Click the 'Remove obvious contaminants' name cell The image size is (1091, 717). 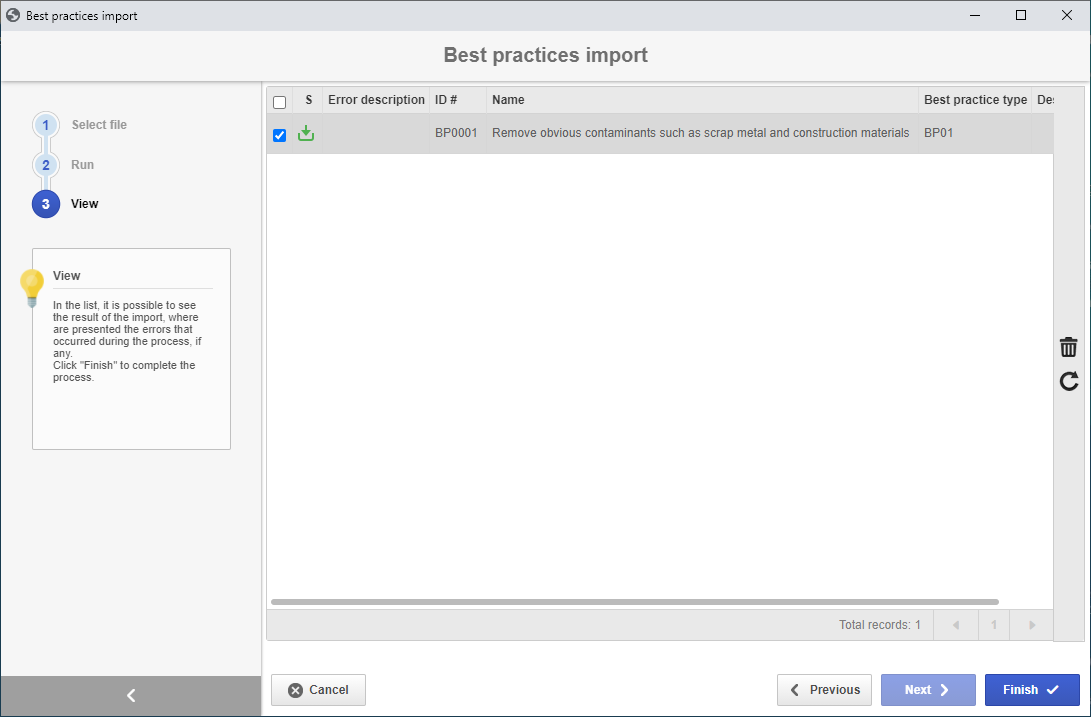click(x=701, y=133)
